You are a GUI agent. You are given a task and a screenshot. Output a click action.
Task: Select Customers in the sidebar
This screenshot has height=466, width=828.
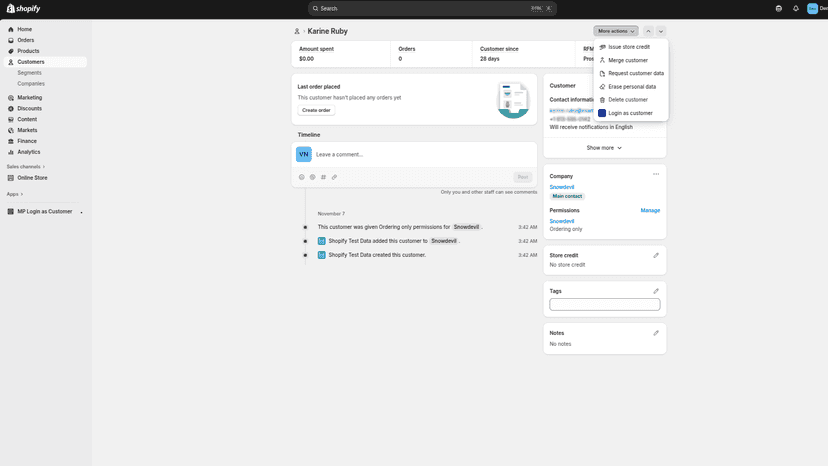click(45, 62)
